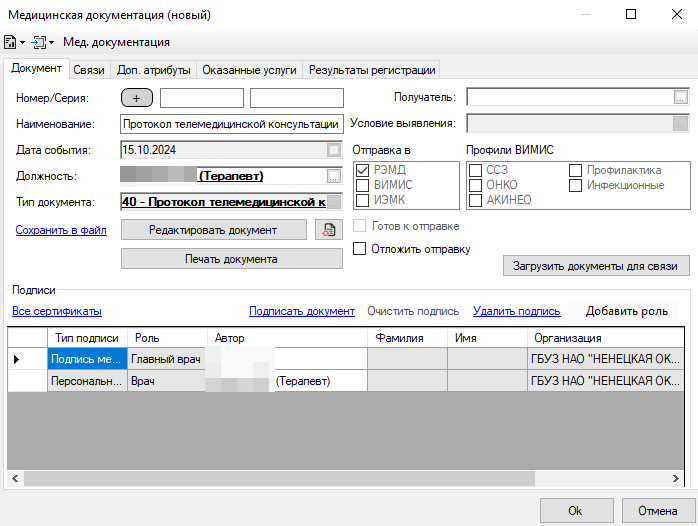Click the Мед. документация toolbar label

(x=116, y=42)
